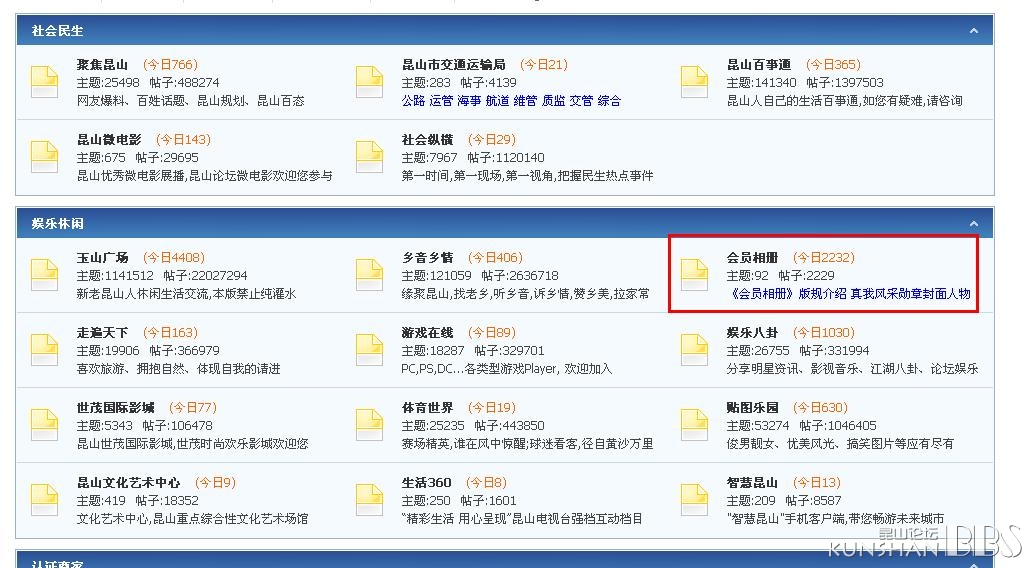This screenshot has width=1030, height=568.
Task: Open the 社会纵横 forum
Action: pos(427,139)
